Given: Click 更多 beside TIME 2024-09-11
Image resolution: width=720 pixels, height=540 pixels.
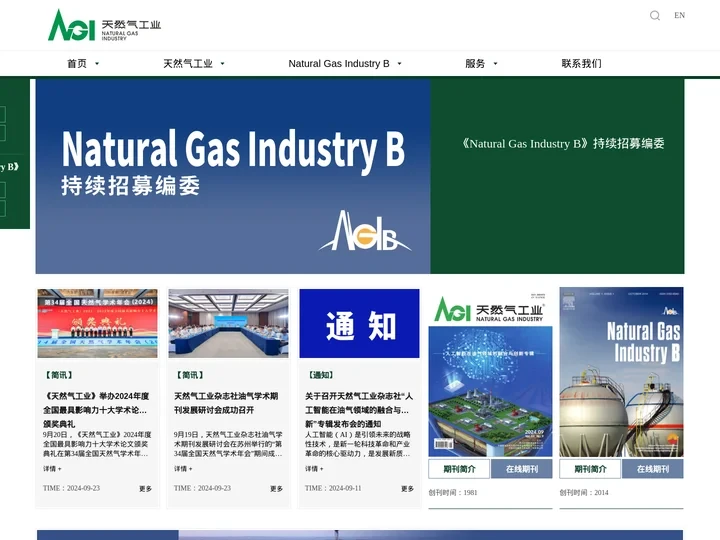Looking at the screenshot, I should click(x=407, y=489).
